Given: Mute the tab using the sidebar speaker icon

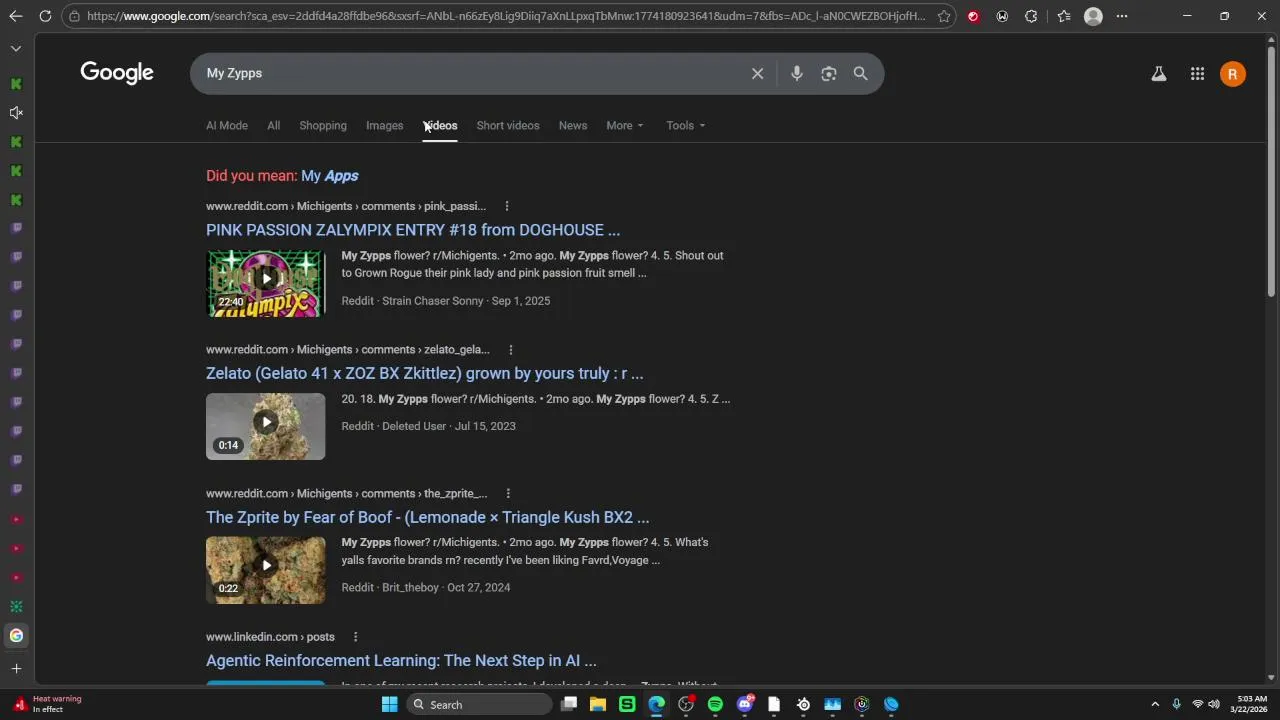Looking at the screenshot, I should pos(16,113).
